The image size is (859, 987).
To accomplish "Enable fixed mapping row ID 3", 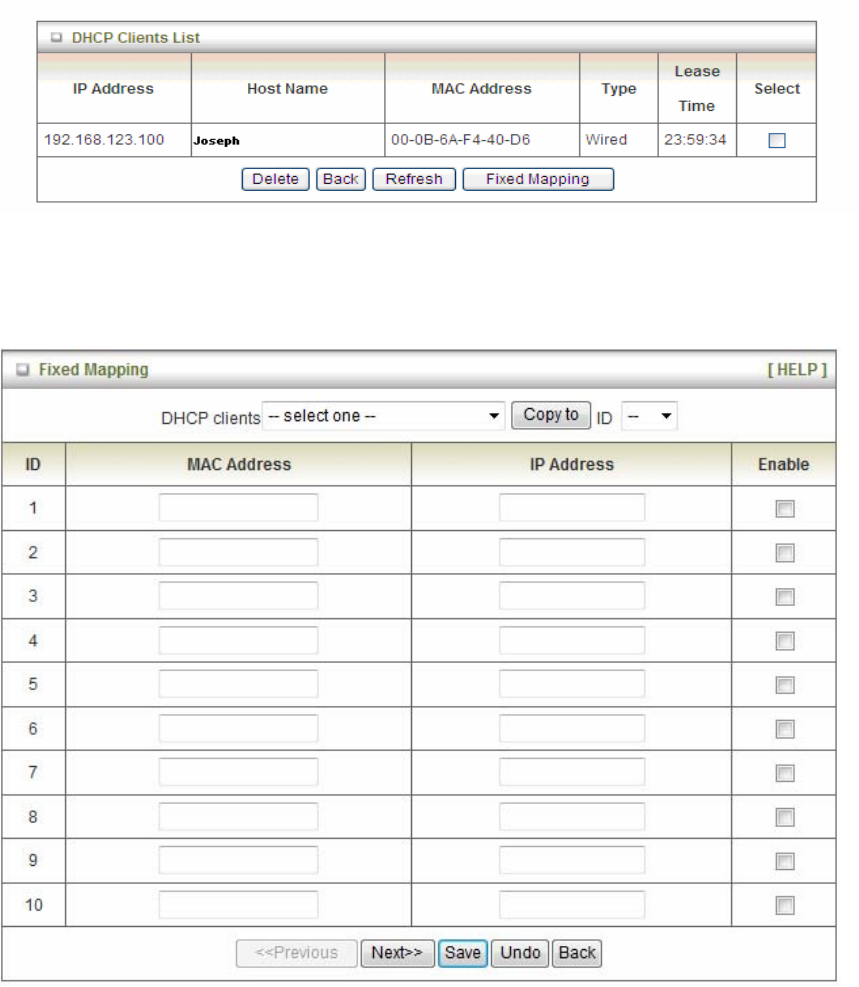I will [784, 596].
